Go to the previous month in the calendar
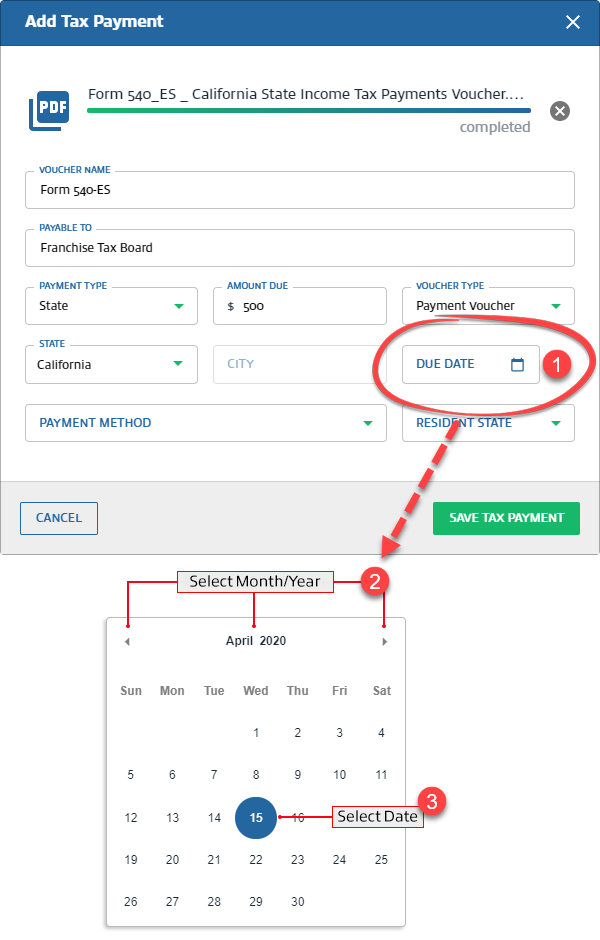 [127, 641]
